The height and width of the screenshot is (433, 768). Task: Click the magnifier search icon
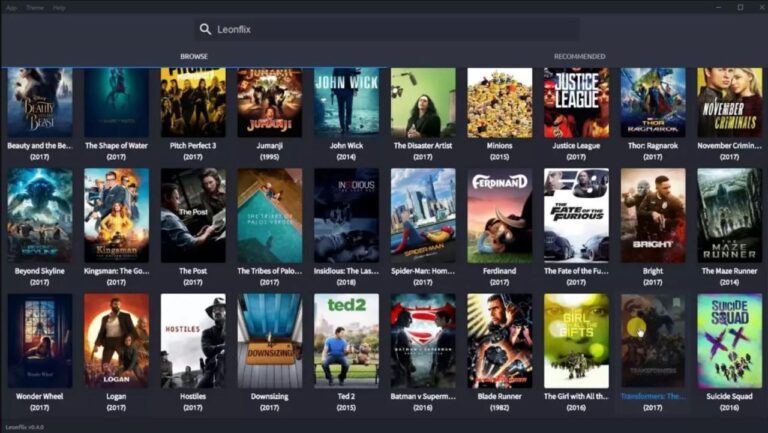[205, 29]
